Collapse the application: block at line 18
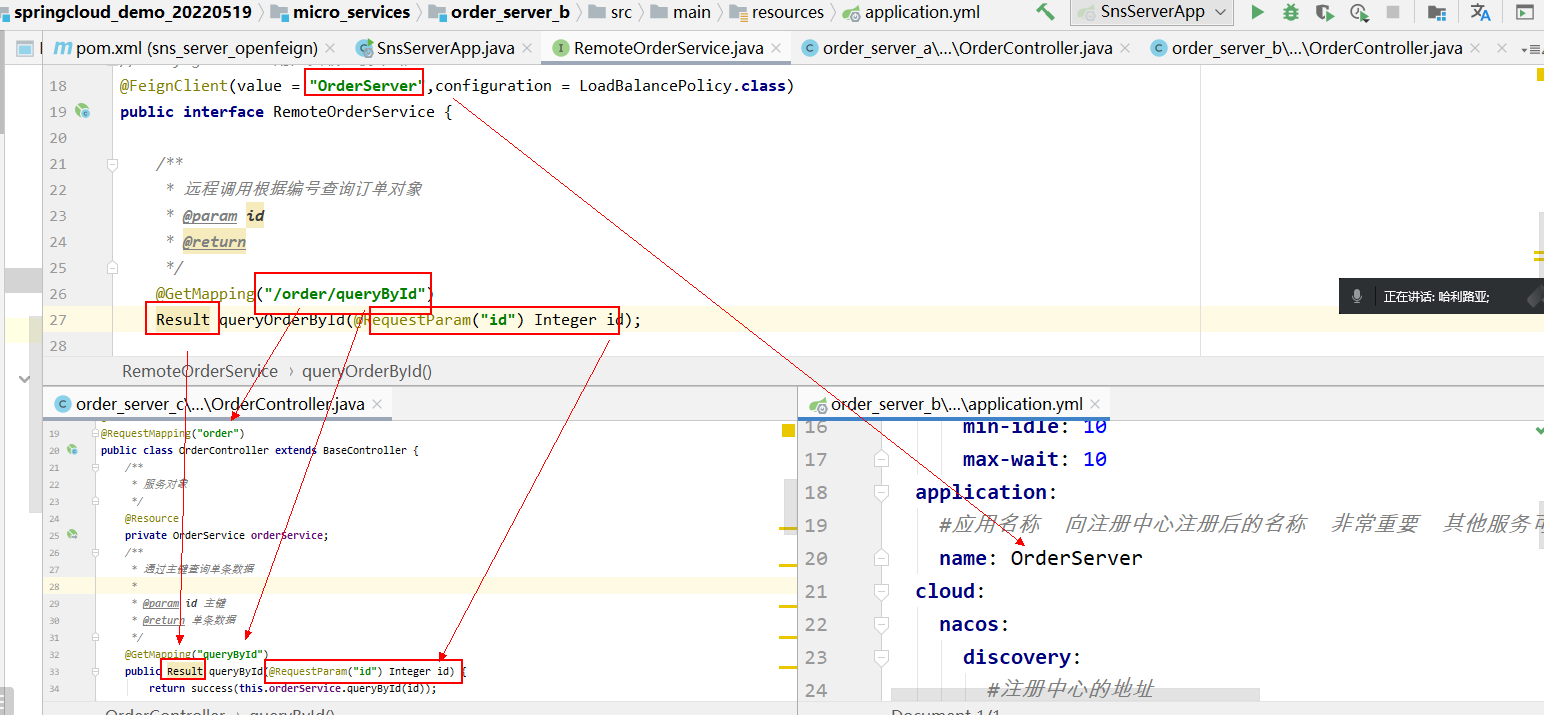1544x715 pixels. click(x=881, y=492)
